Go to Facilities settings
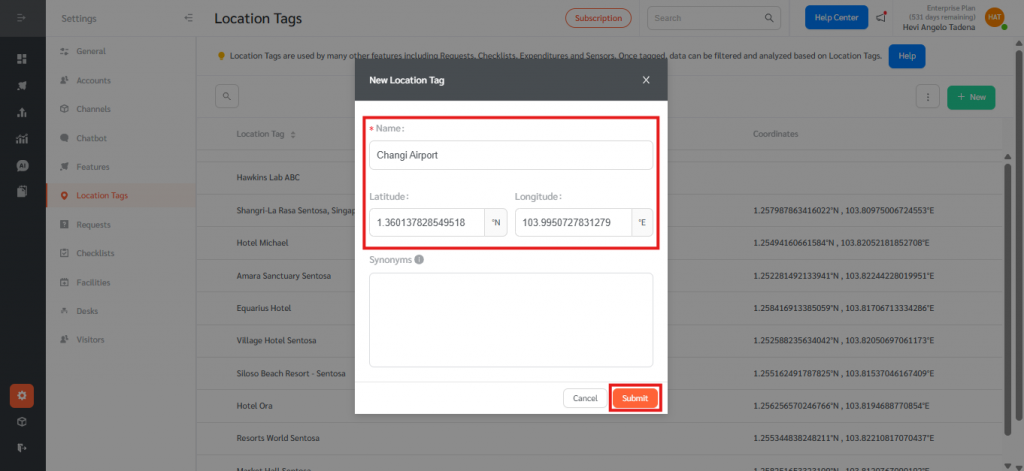The height and width of the screenshot is (471, 1024). (93, 283)
